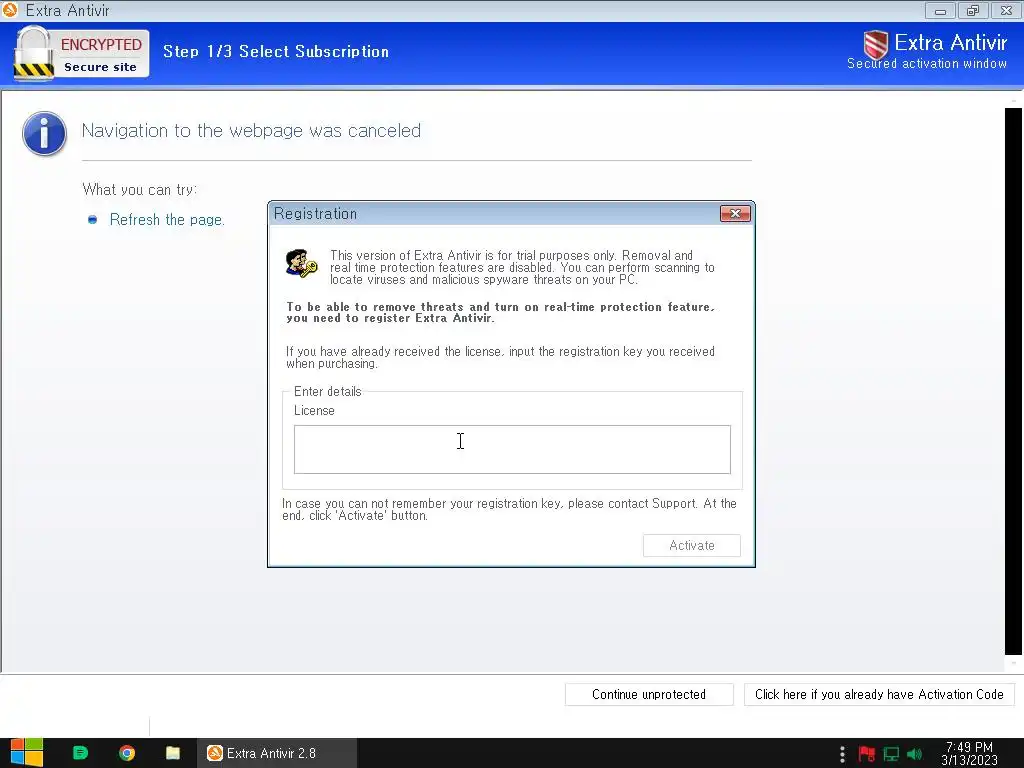Viewport: 1024px width, 768px height.
Task: Open File Explorer from the taskbar
Action: (x=173, y=753)
